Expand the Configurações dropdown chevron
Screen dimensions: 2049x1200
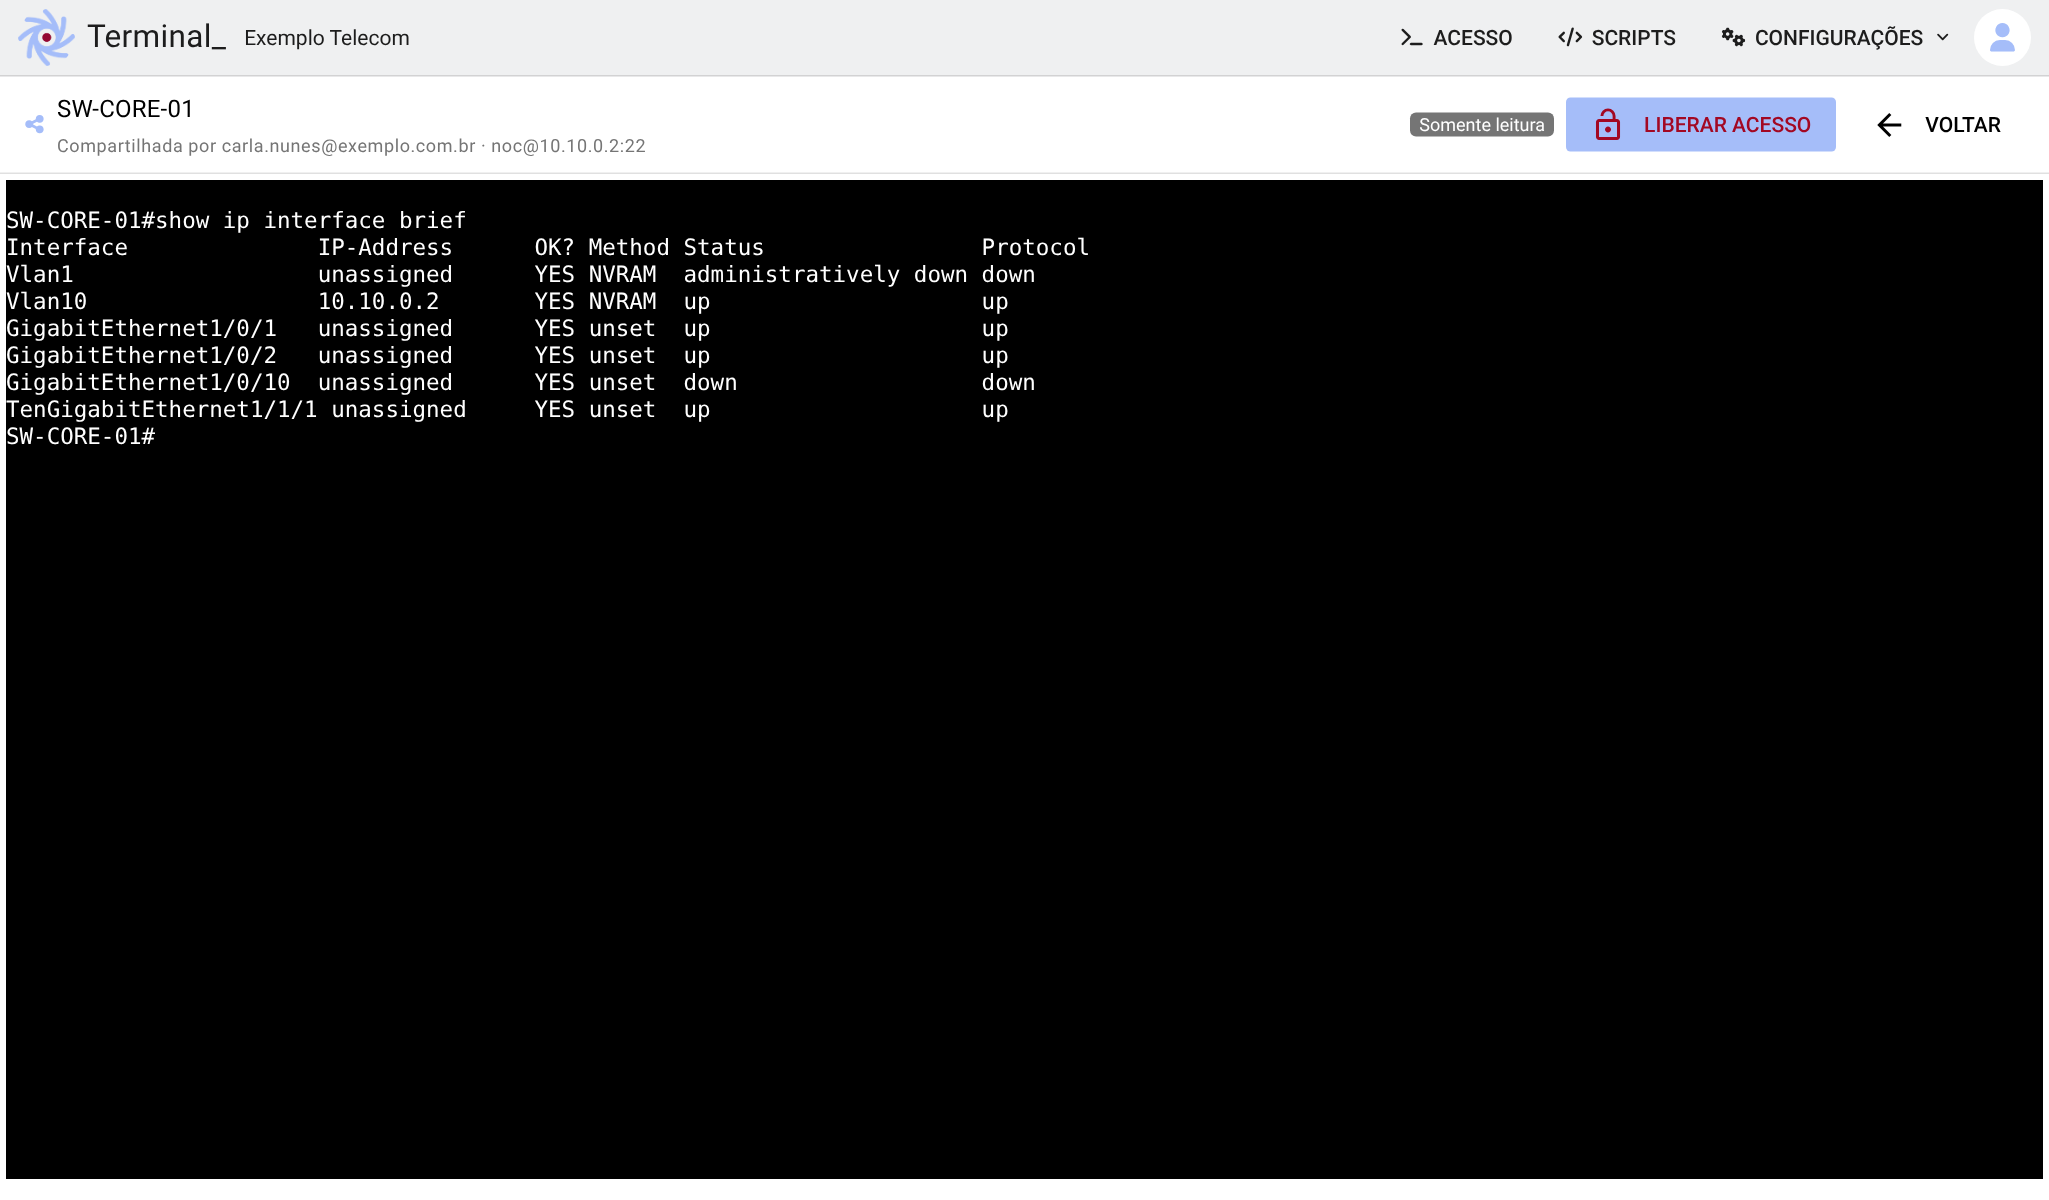(x=1943, y=38)
